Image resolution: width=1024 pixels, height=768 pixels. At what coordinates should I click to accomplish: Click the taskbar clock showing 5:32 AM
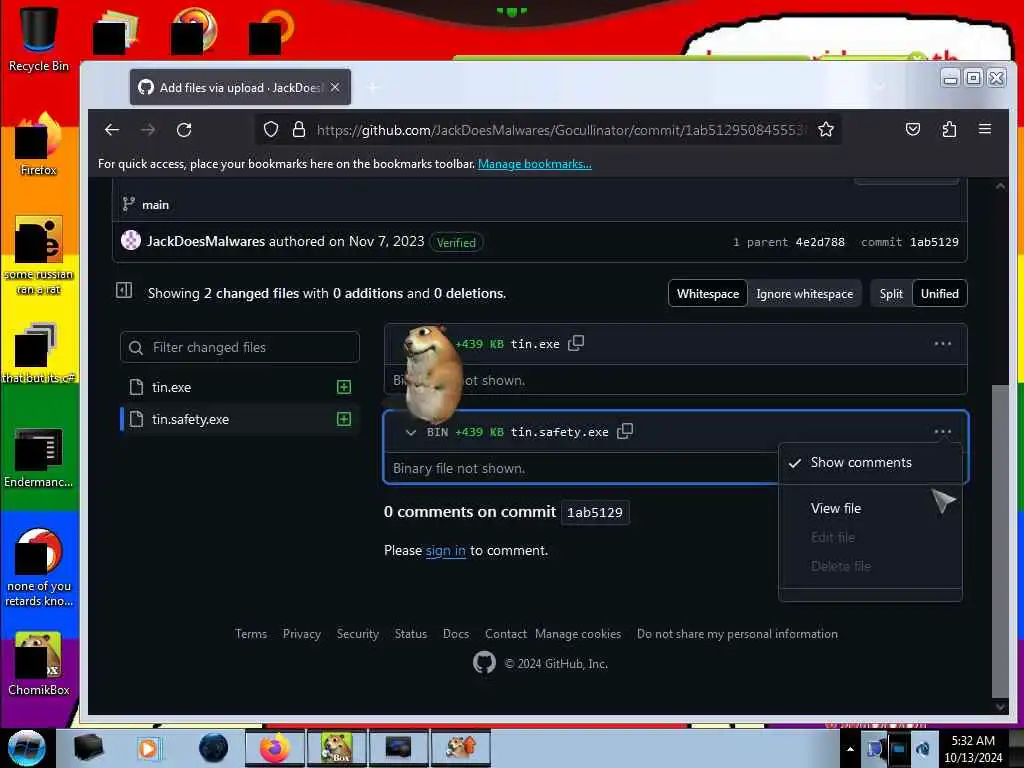973,749
